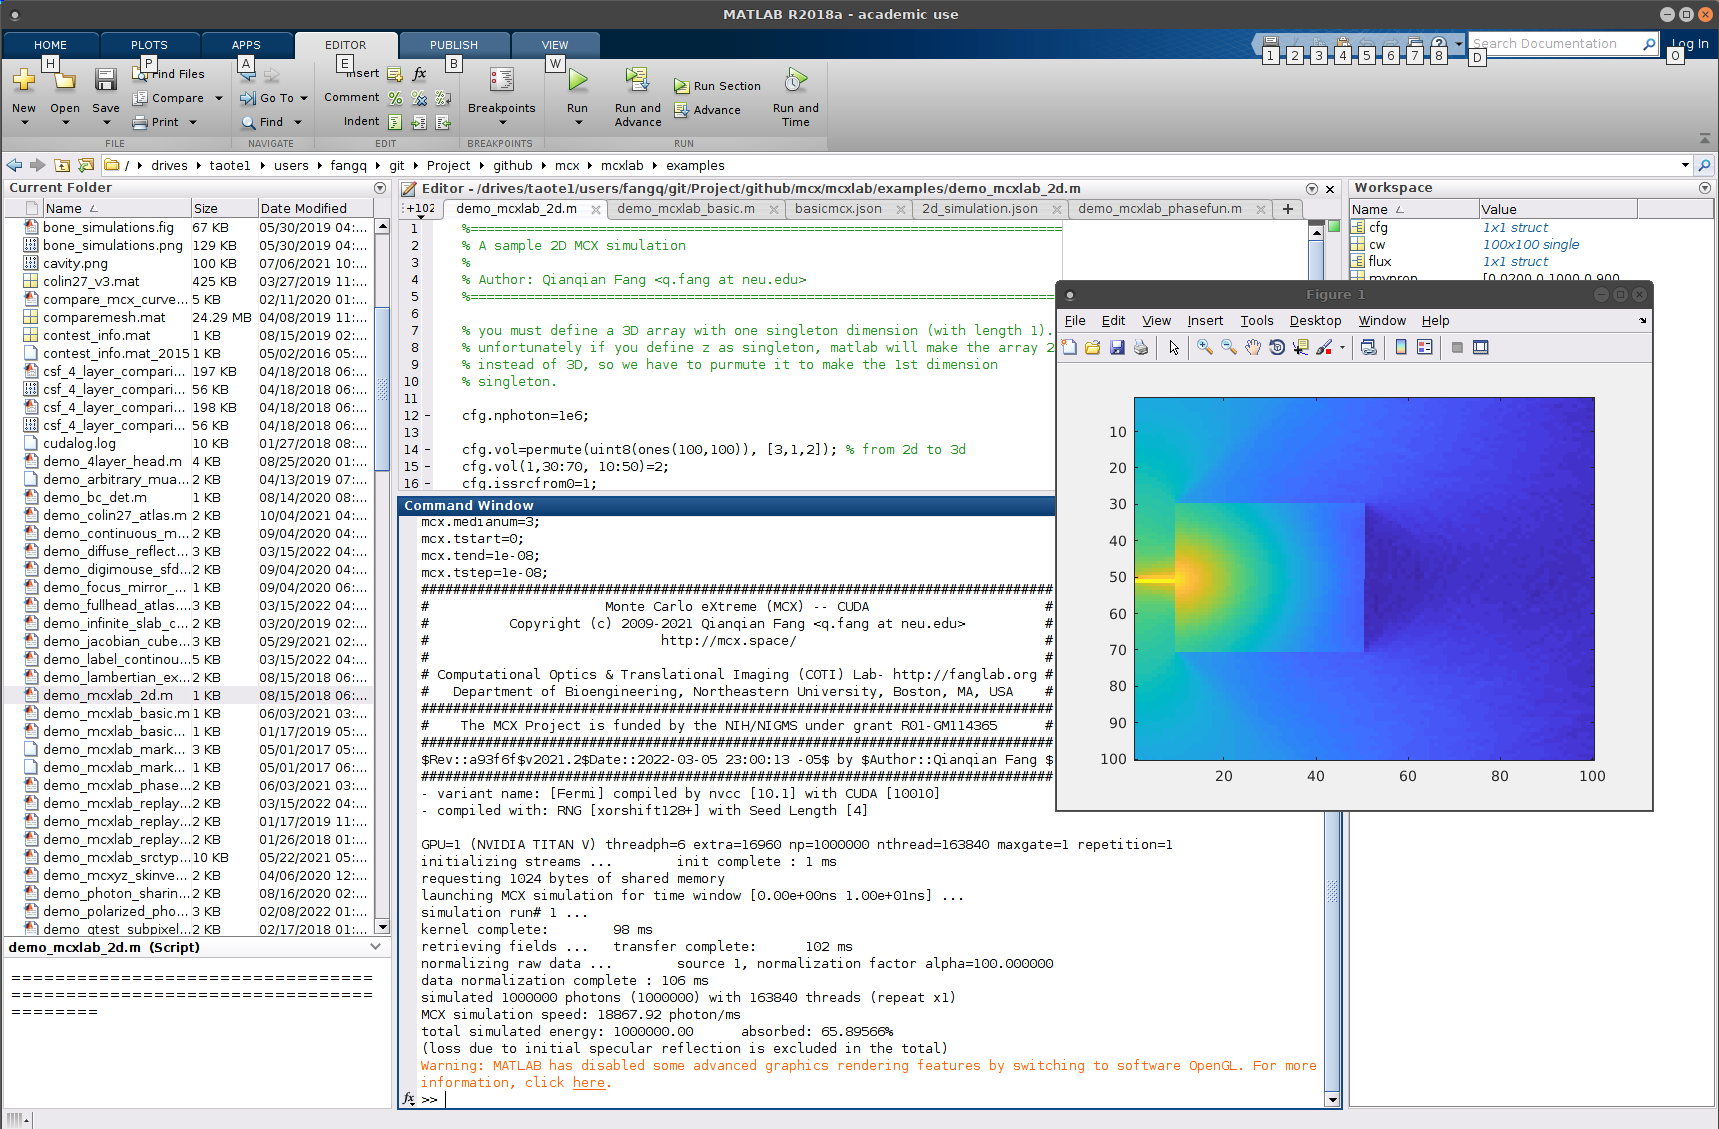Click the 'here' link in the Command Window warning

click(x=589, y=1082)
